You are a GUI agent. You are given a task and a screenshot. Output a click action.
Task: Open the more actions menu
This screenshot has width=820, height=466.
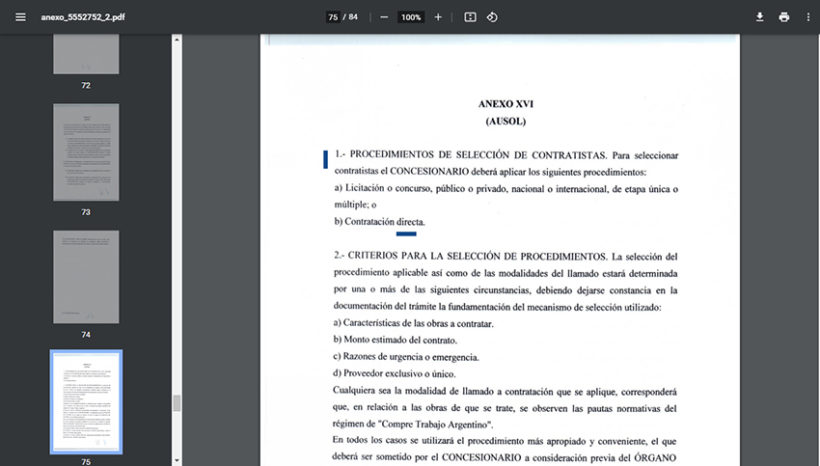pos(808,17)
